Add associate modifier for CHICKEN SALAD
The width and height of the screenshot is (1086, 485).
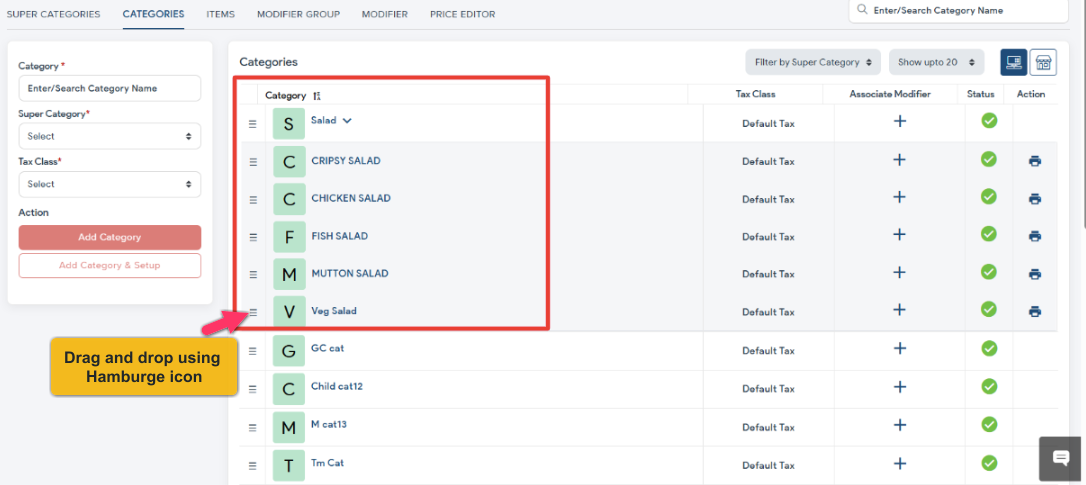click(x=900, y=197)
